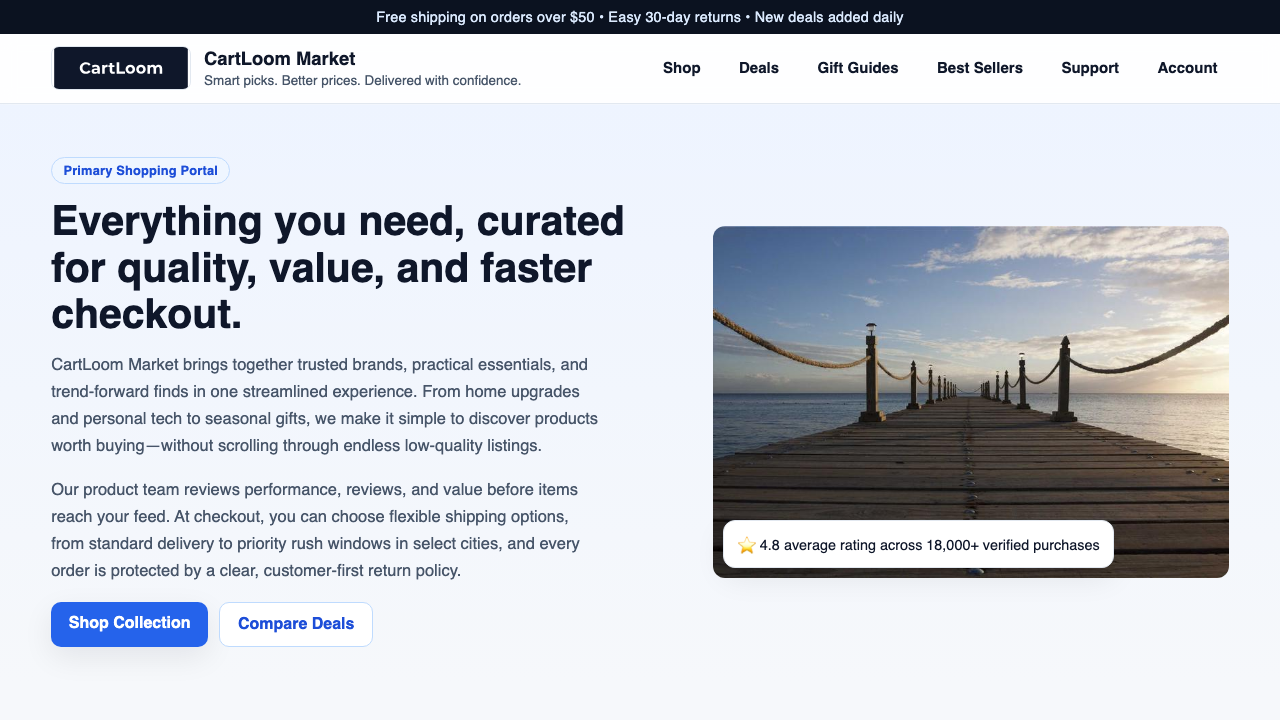The image size is (1280, 720).
Task: Click the main headline about curated quality
Action: coord(337,266)
